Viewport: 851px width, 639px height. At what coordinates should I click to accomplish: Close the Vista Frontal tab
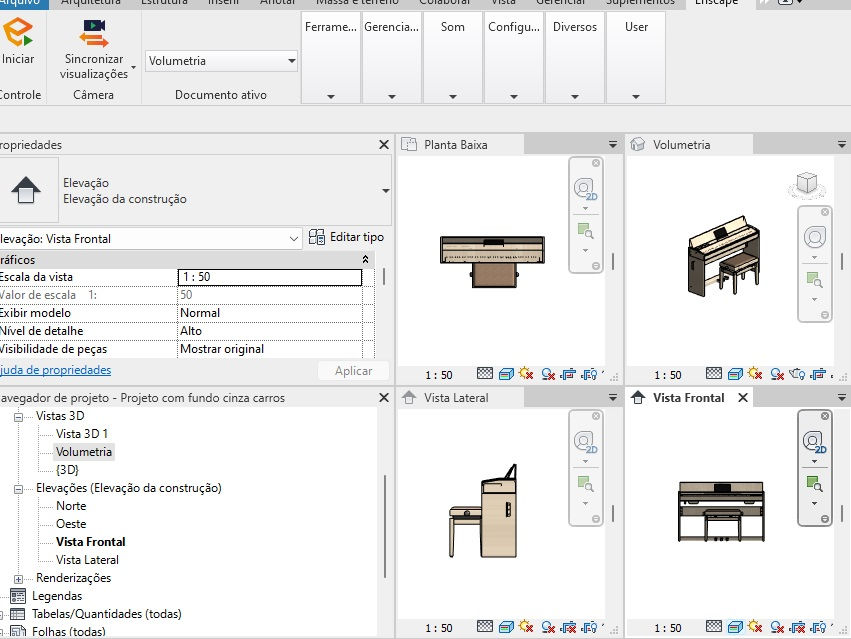pos(743,398)
